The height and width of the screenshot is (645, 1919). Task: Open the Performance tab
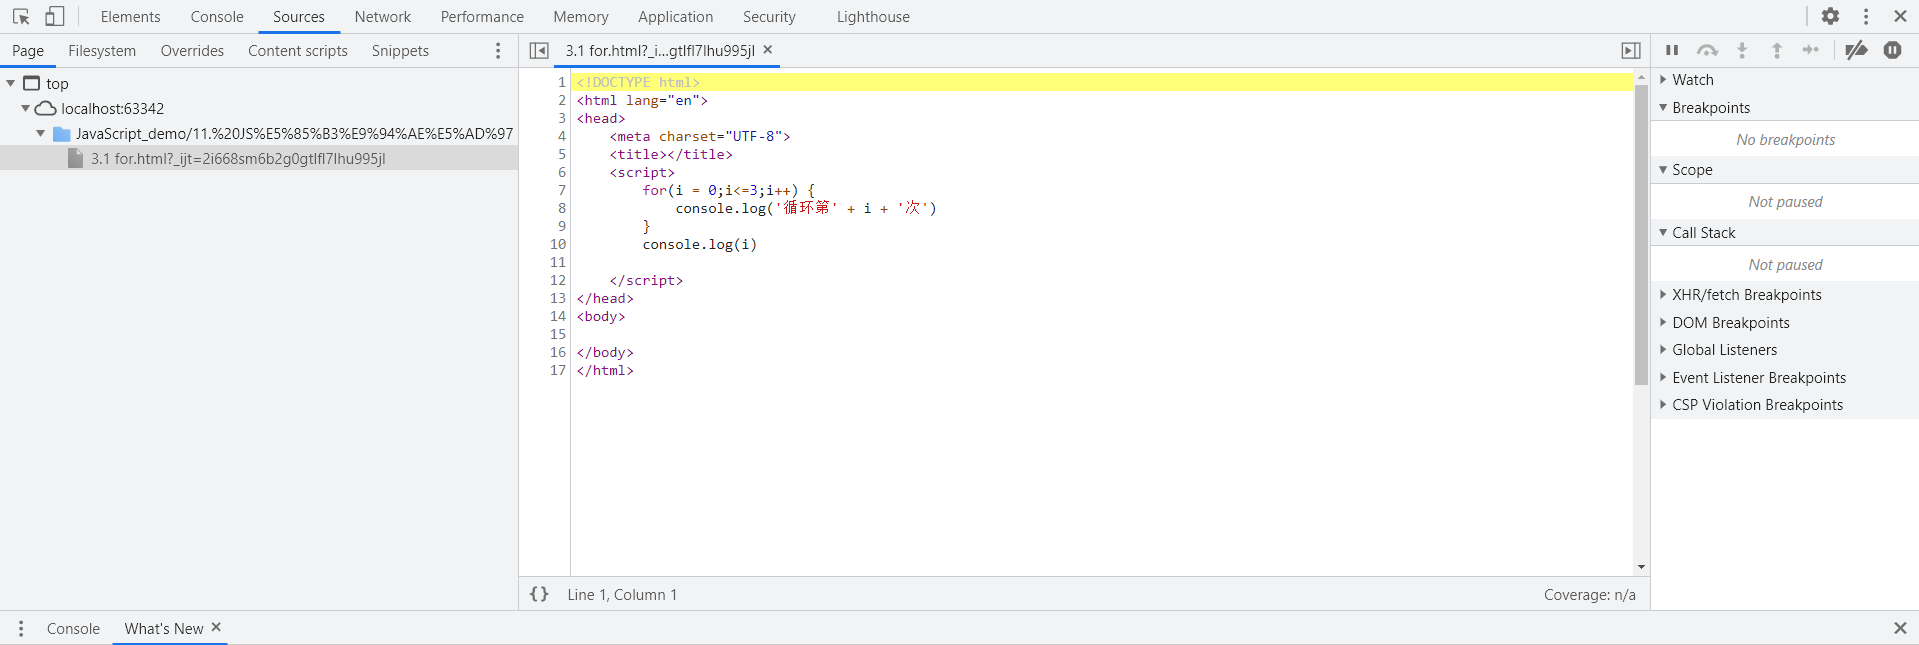pyautogui.click(x=482, y=17)
